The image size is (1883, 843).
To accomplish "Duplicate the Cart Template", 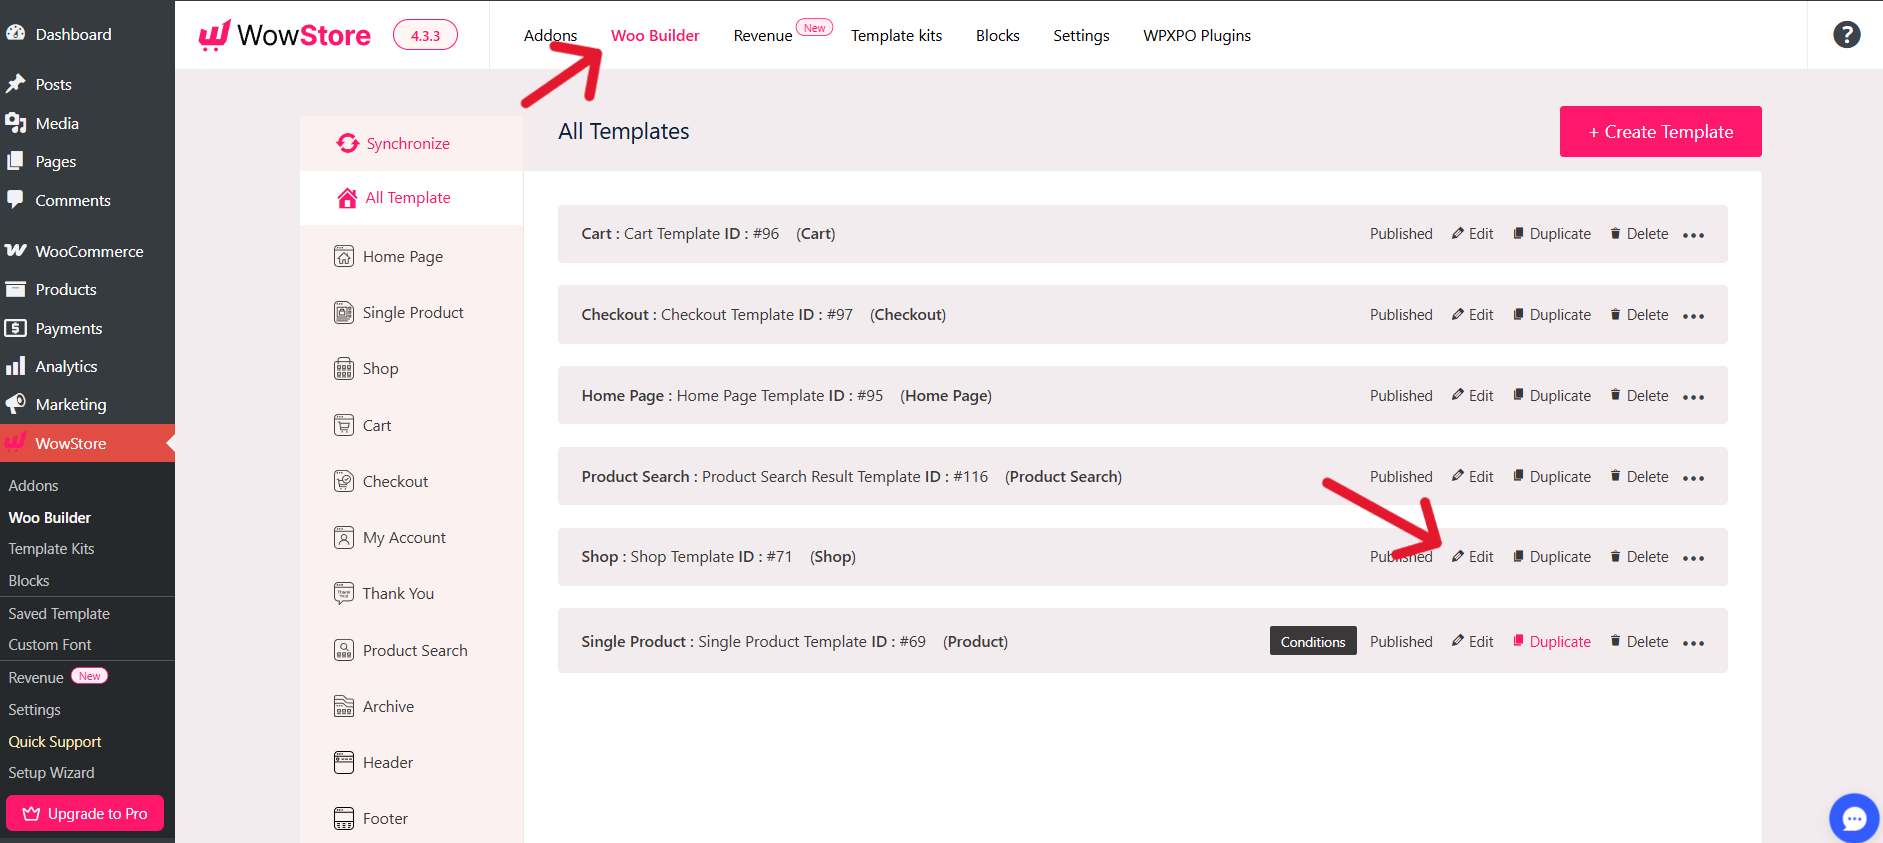I will click(1551, 234).
